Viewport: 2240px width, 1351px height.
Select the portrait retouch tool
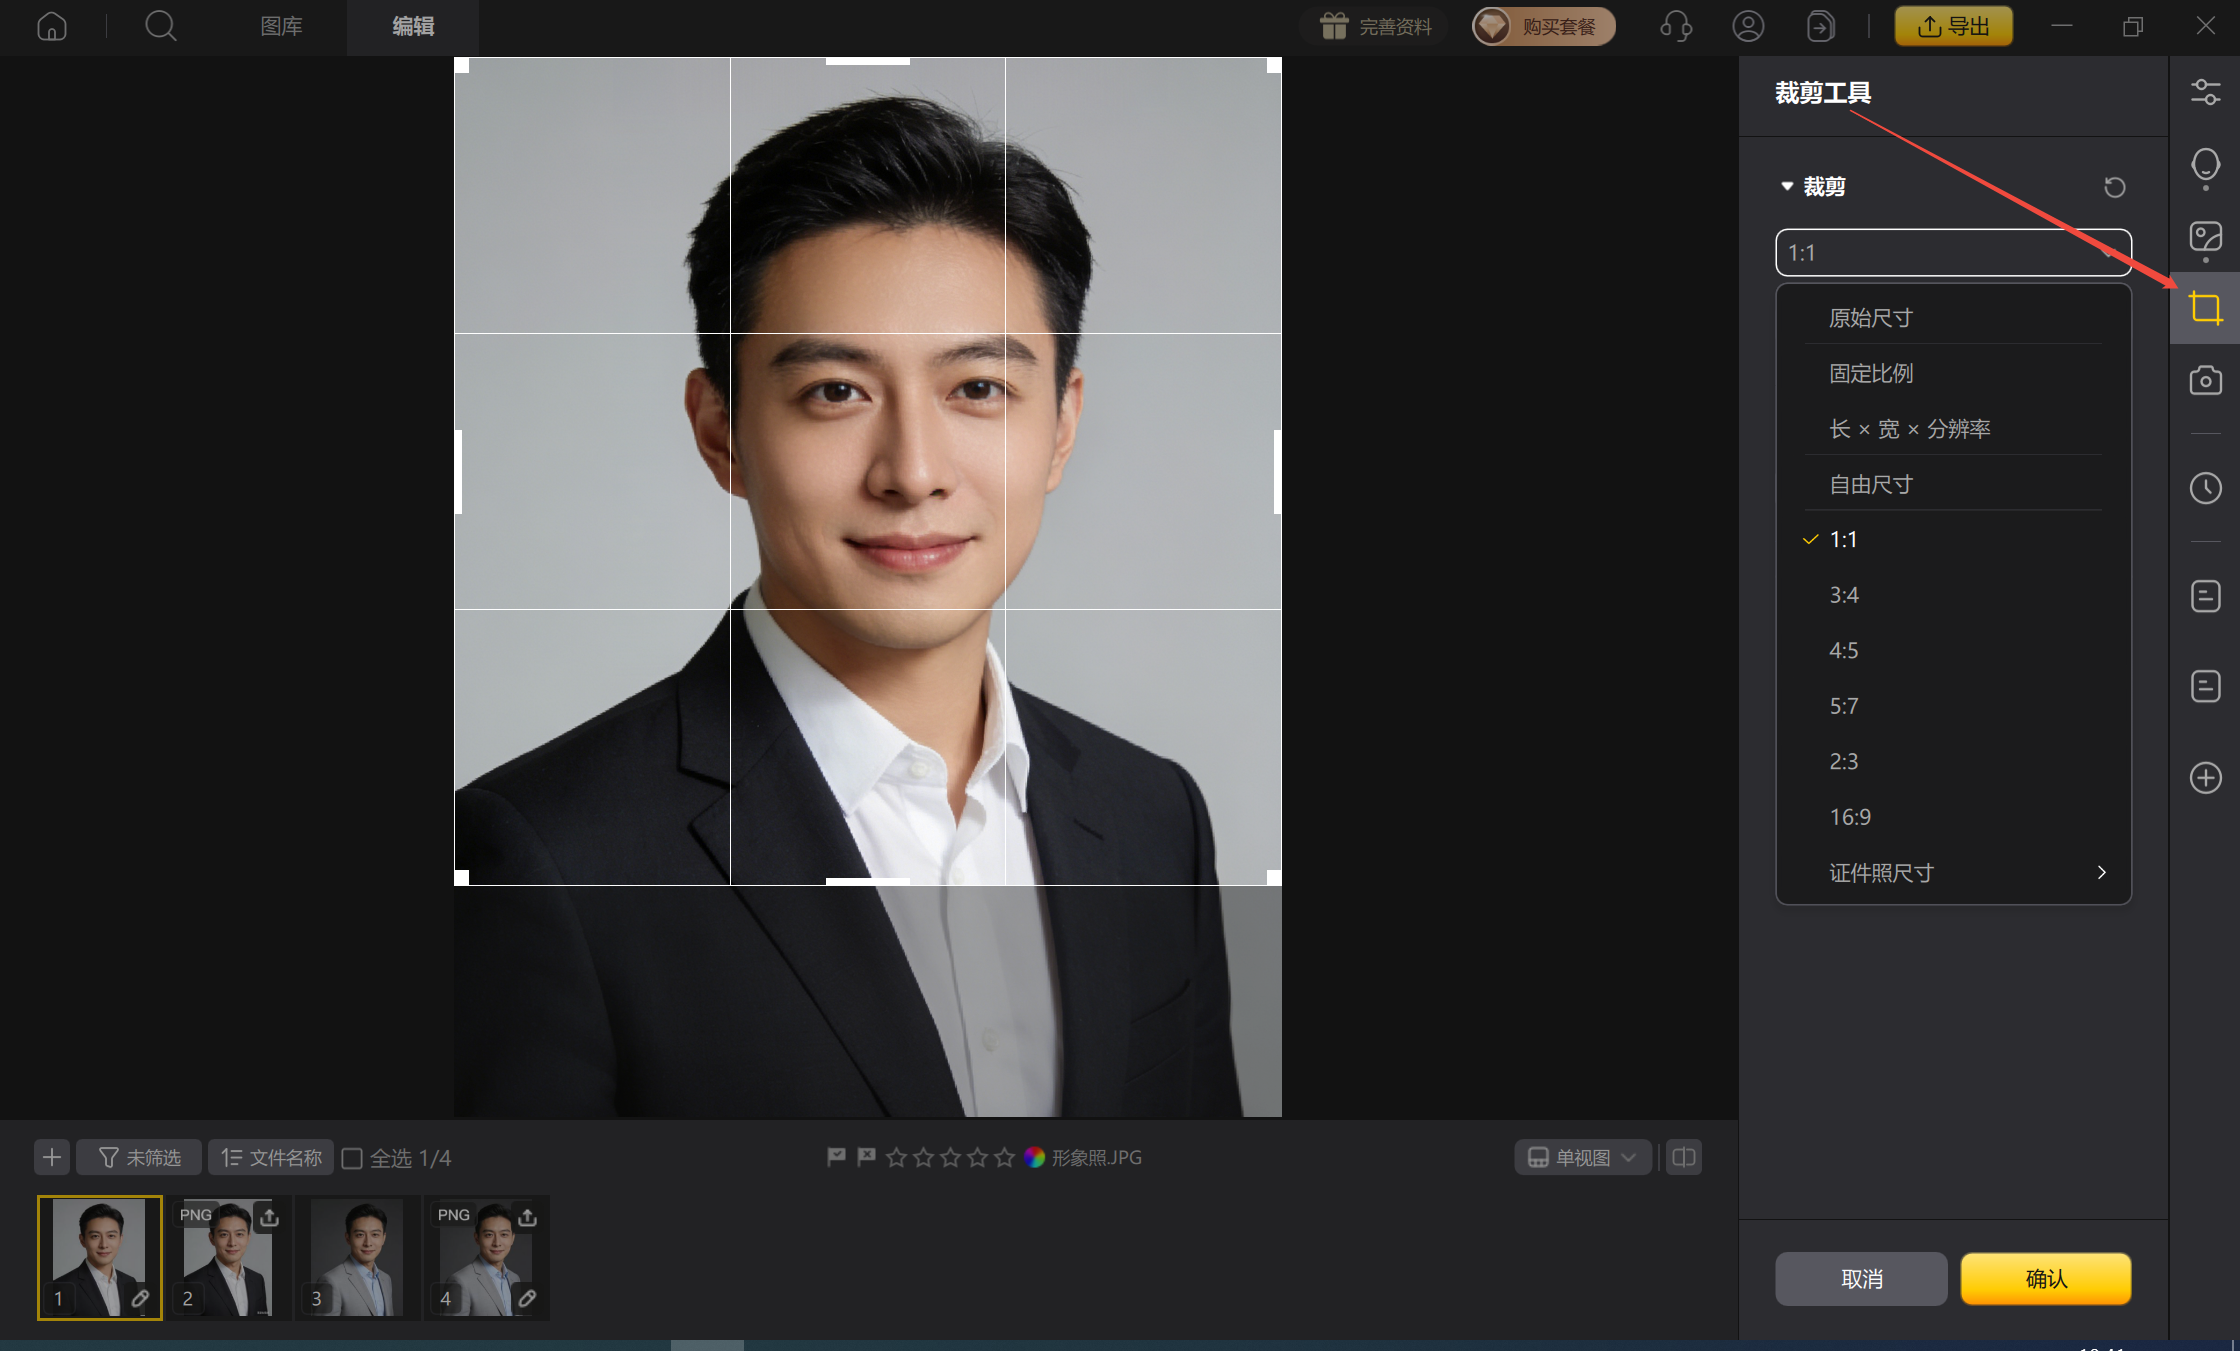2205,166
